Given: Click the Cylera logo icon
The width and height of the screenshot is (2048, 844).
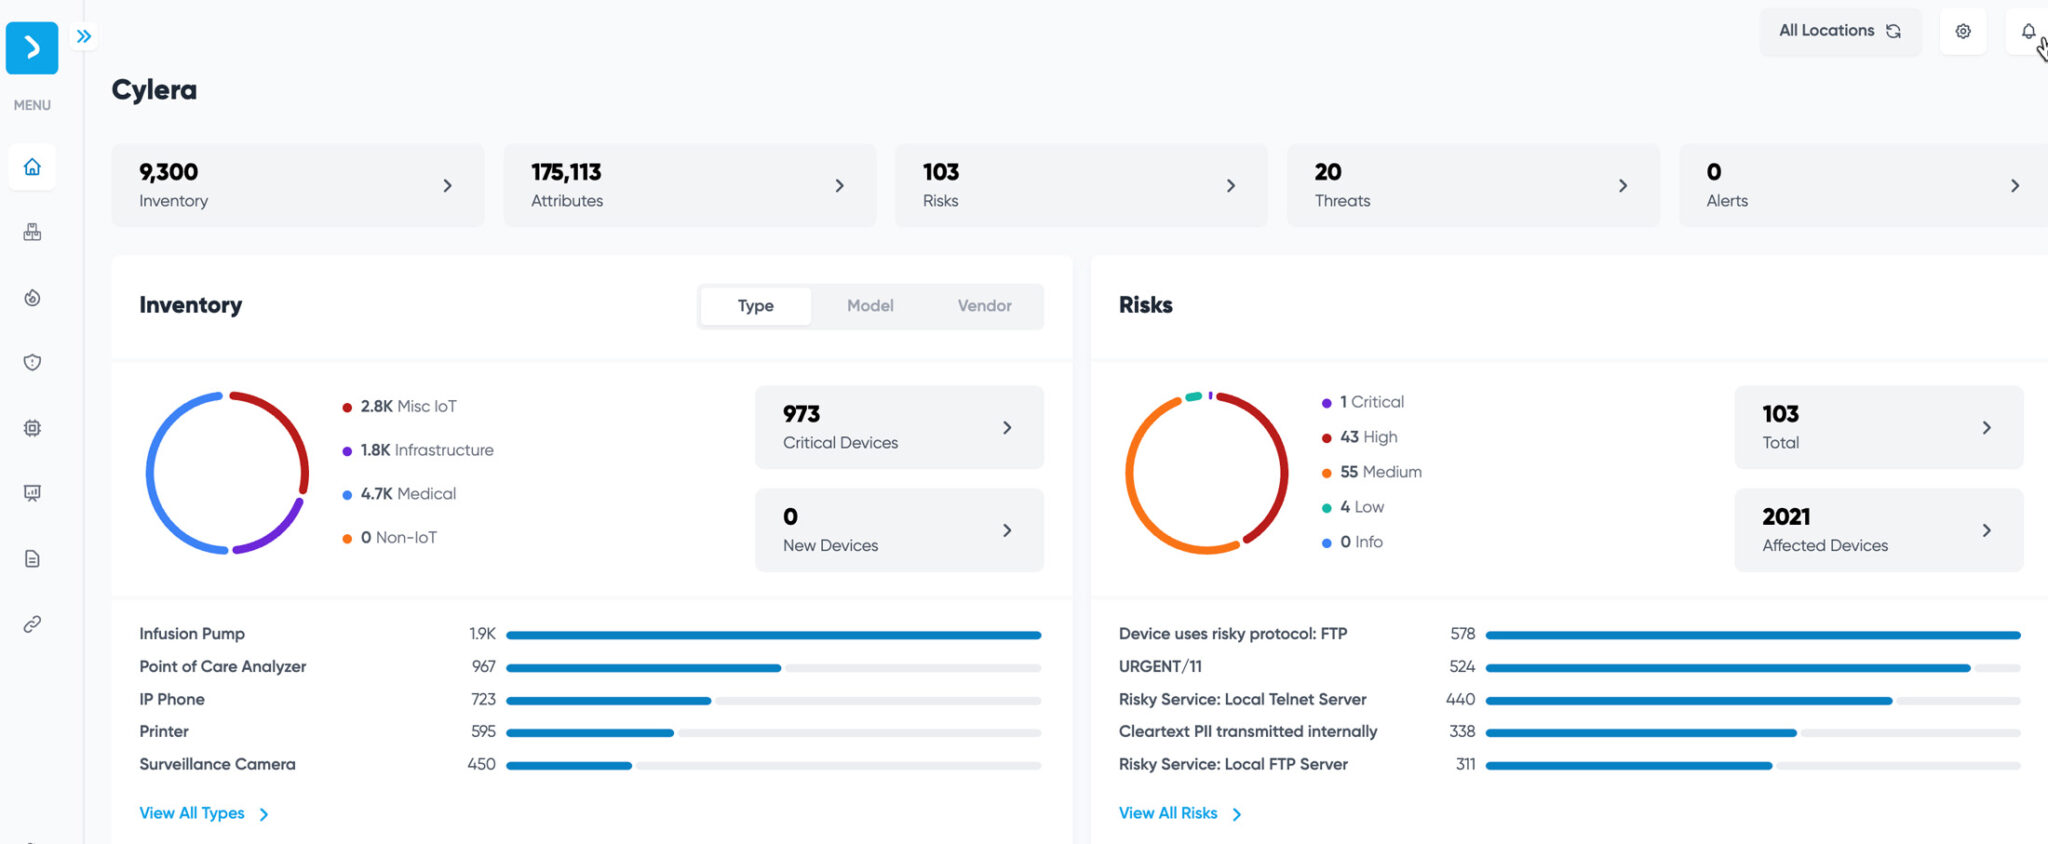Looking at the screenshot, I should coord(32,47).
